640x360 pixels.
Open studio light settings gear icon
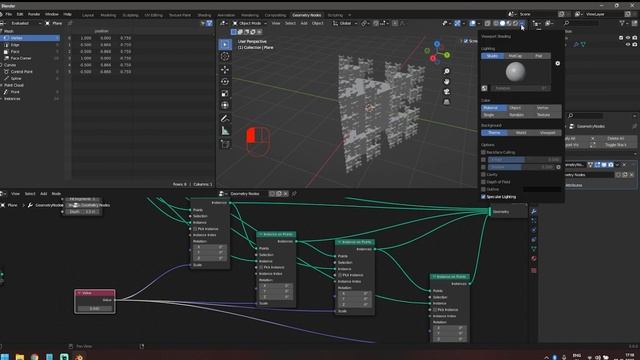tap(558, 63)
